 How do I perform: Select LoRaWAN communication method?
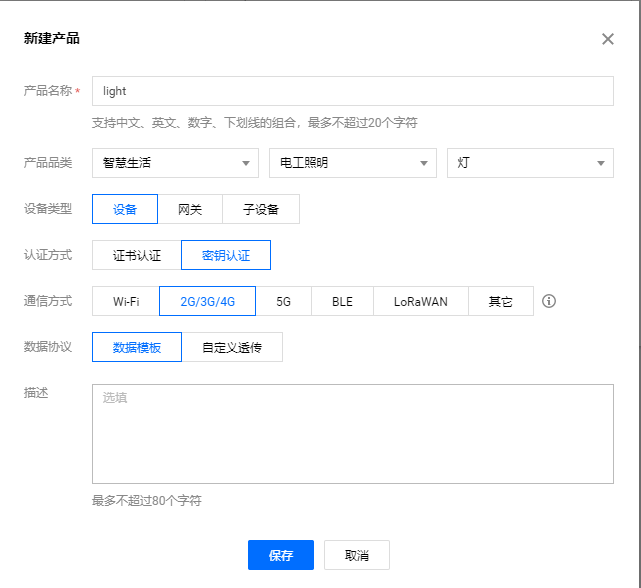click(421, 301)
